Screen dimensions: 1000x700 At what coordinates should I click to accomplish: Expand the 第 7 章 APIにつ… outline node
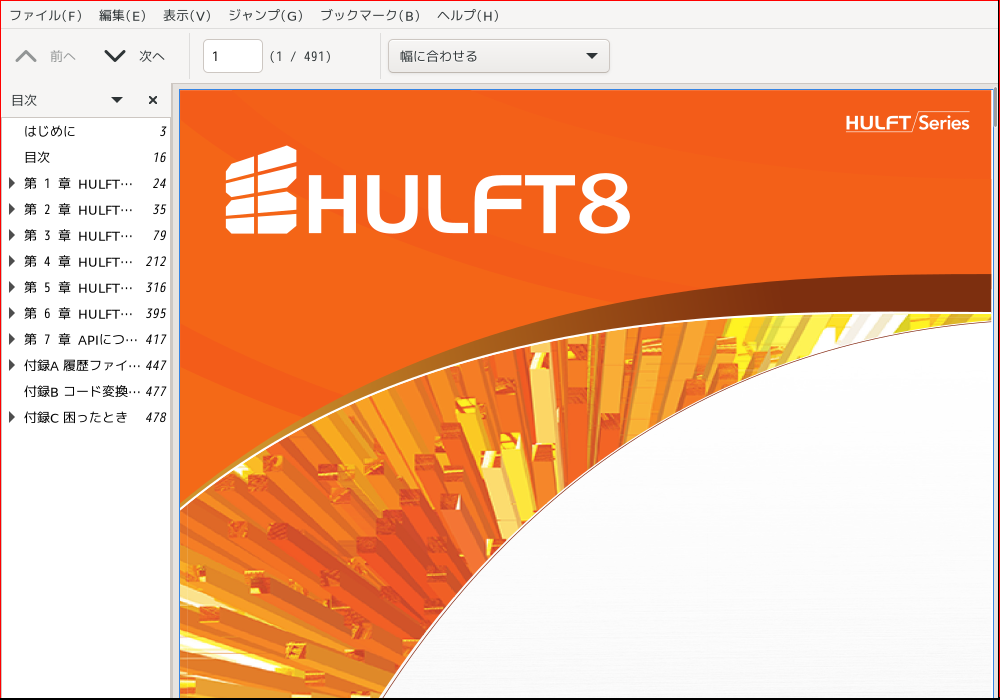coord(11,339)
